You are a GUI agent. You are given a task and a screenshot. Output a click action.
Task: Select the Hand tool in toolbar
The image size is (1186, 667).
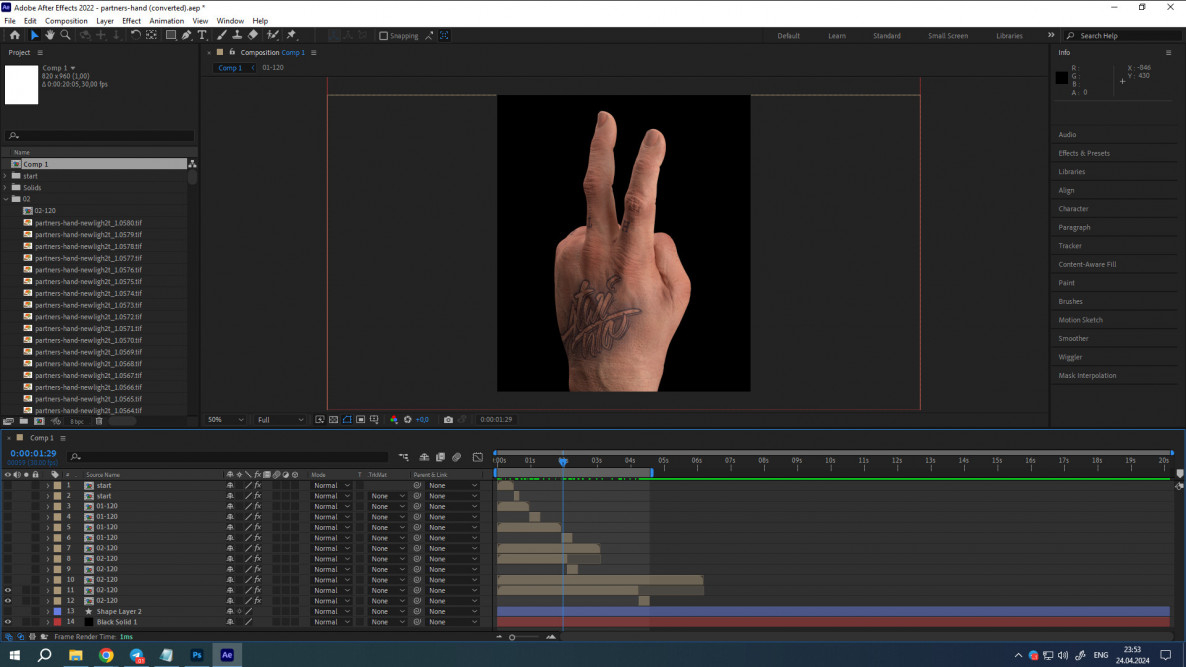(x=50, y=35)
